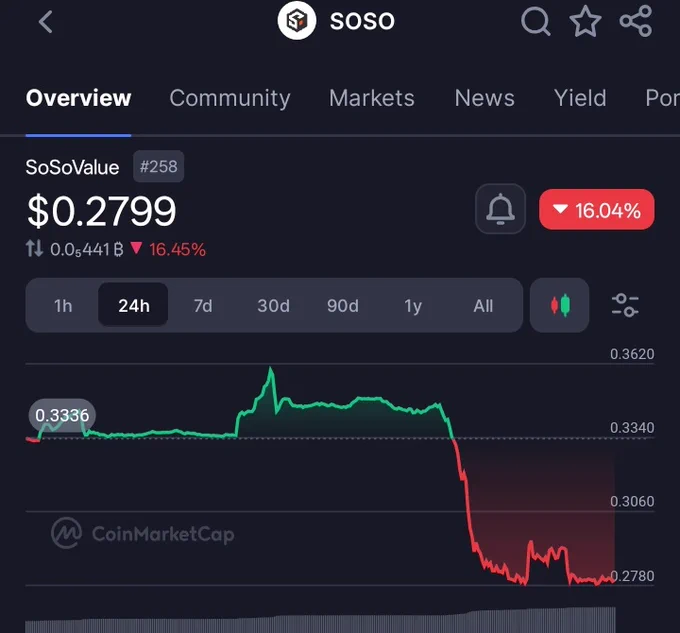The width and height of the screenshot is (680, 633).
Task: Go back using the left arrow
Action: [x=46, y=22]
